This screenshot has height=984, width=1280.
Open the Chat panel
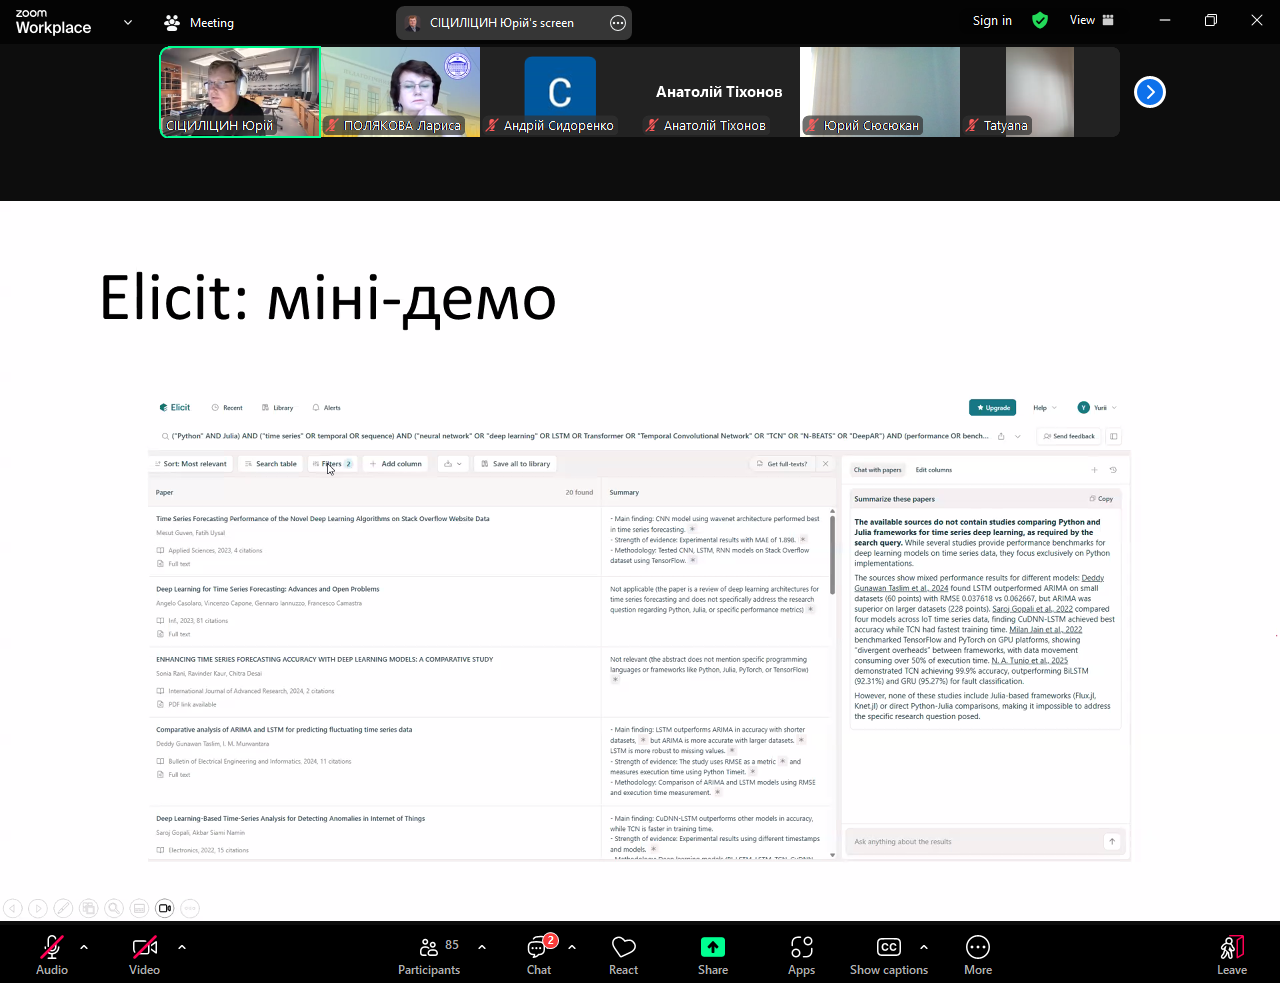(539, 953)
